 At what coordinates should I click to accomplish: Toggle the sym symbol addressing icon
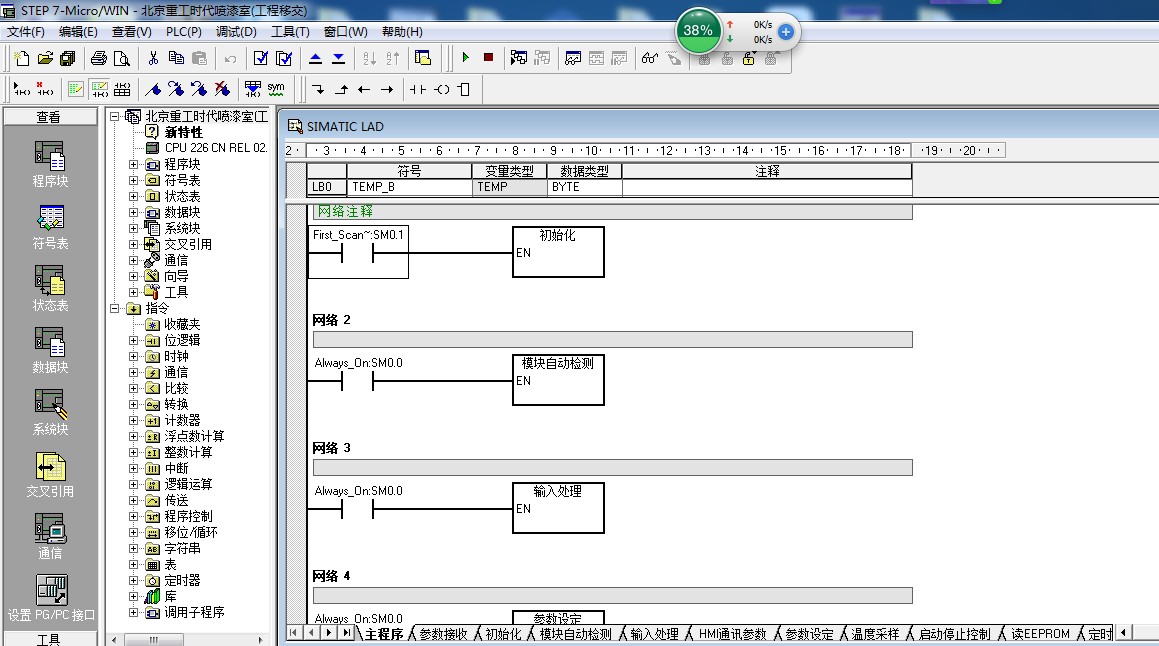276,89
